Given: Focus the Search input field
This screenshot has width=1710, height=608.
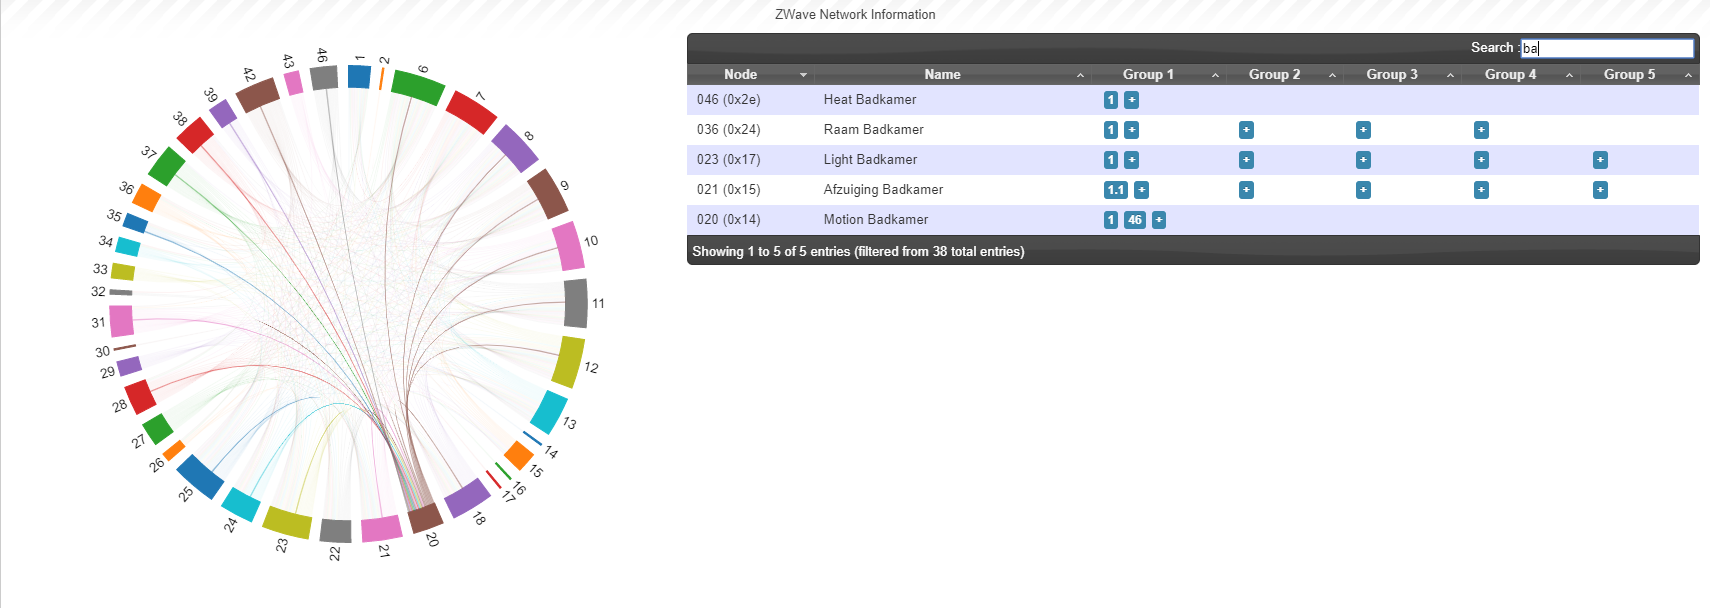Looking at the screenshot, I should [1607, 48].
